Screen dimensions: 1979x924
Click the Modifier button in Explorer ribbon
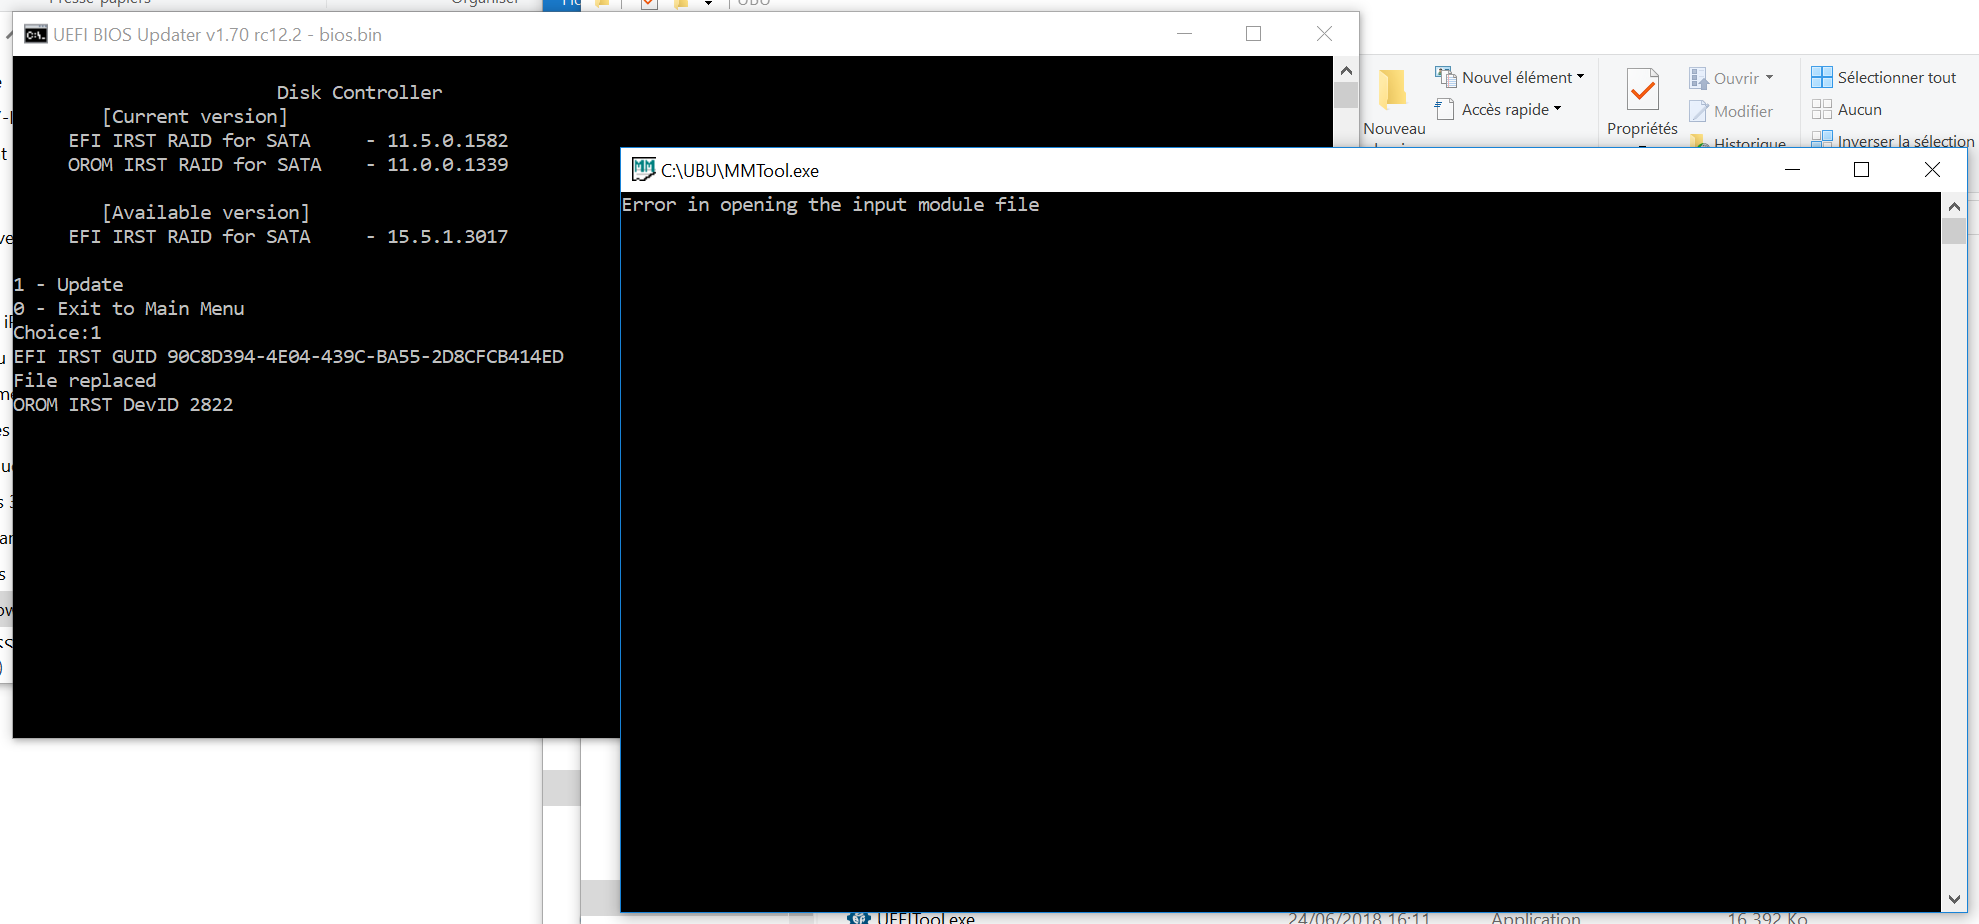click(x=1731, y=111)
